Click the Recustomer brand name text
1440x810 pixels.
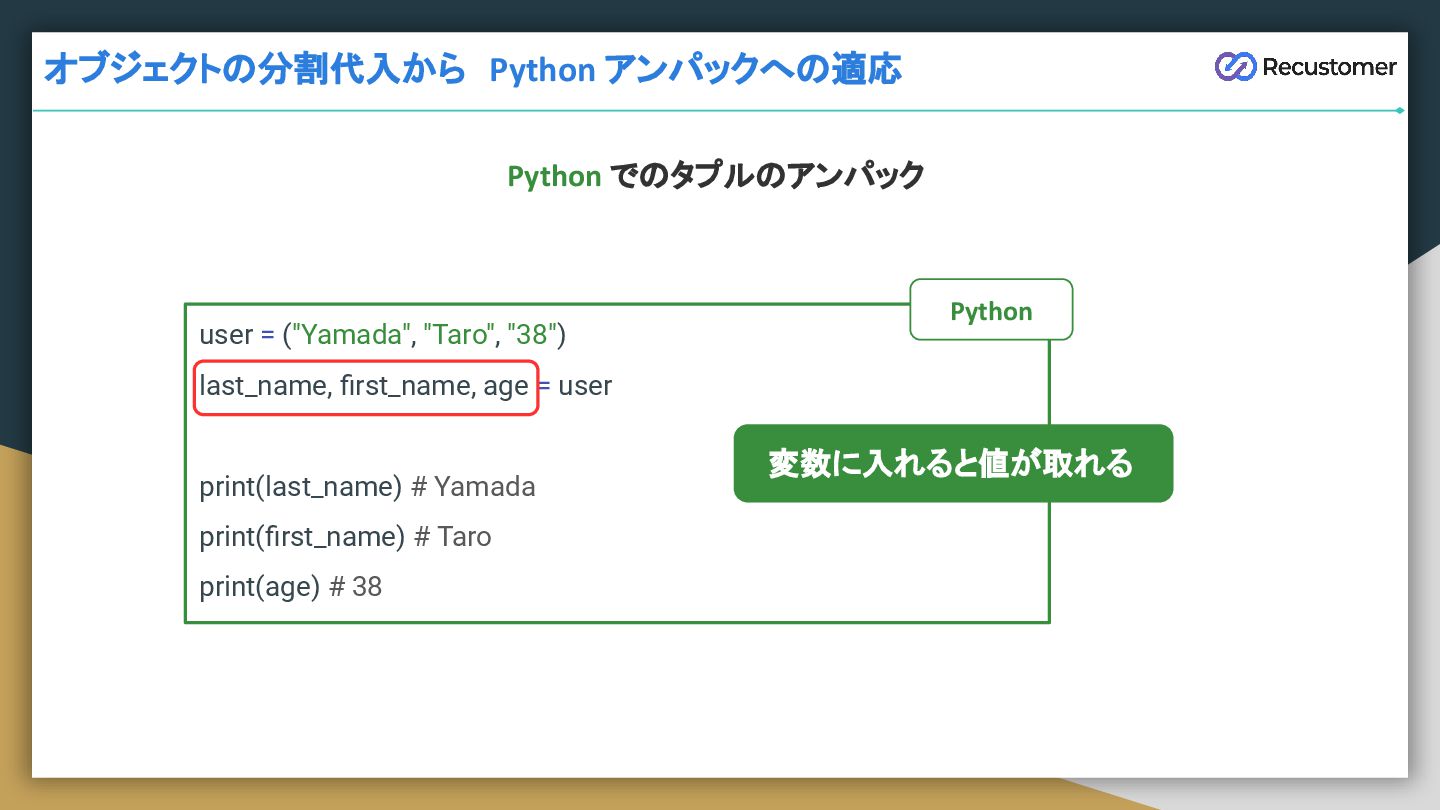coord(1329,67)
